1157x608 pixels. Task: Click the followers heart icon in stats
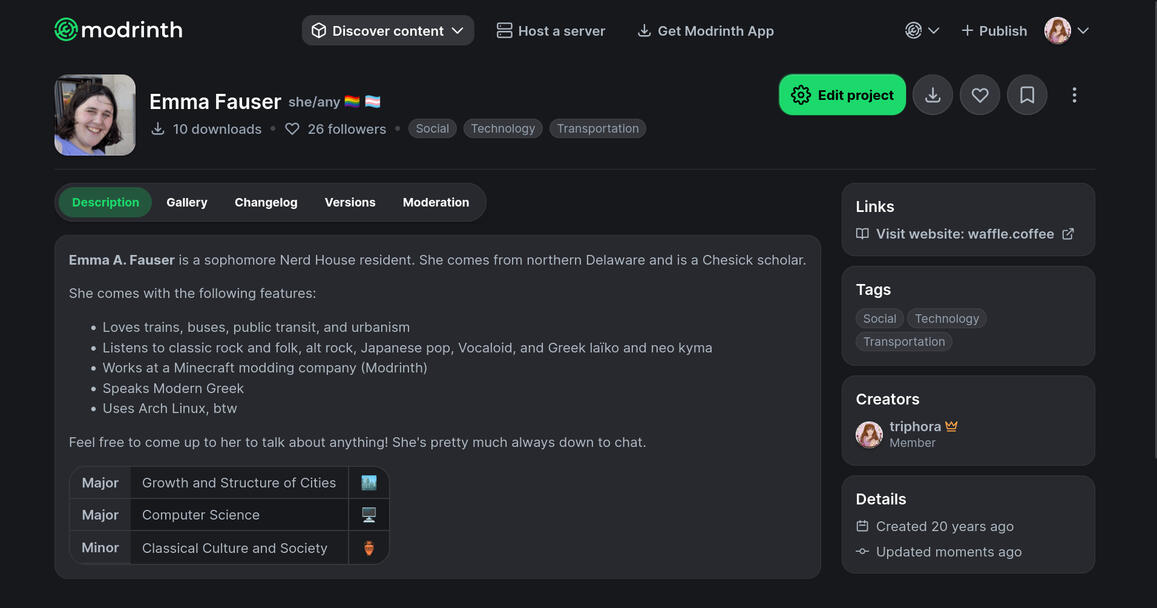pyautogui.click(x=292, y=128)
